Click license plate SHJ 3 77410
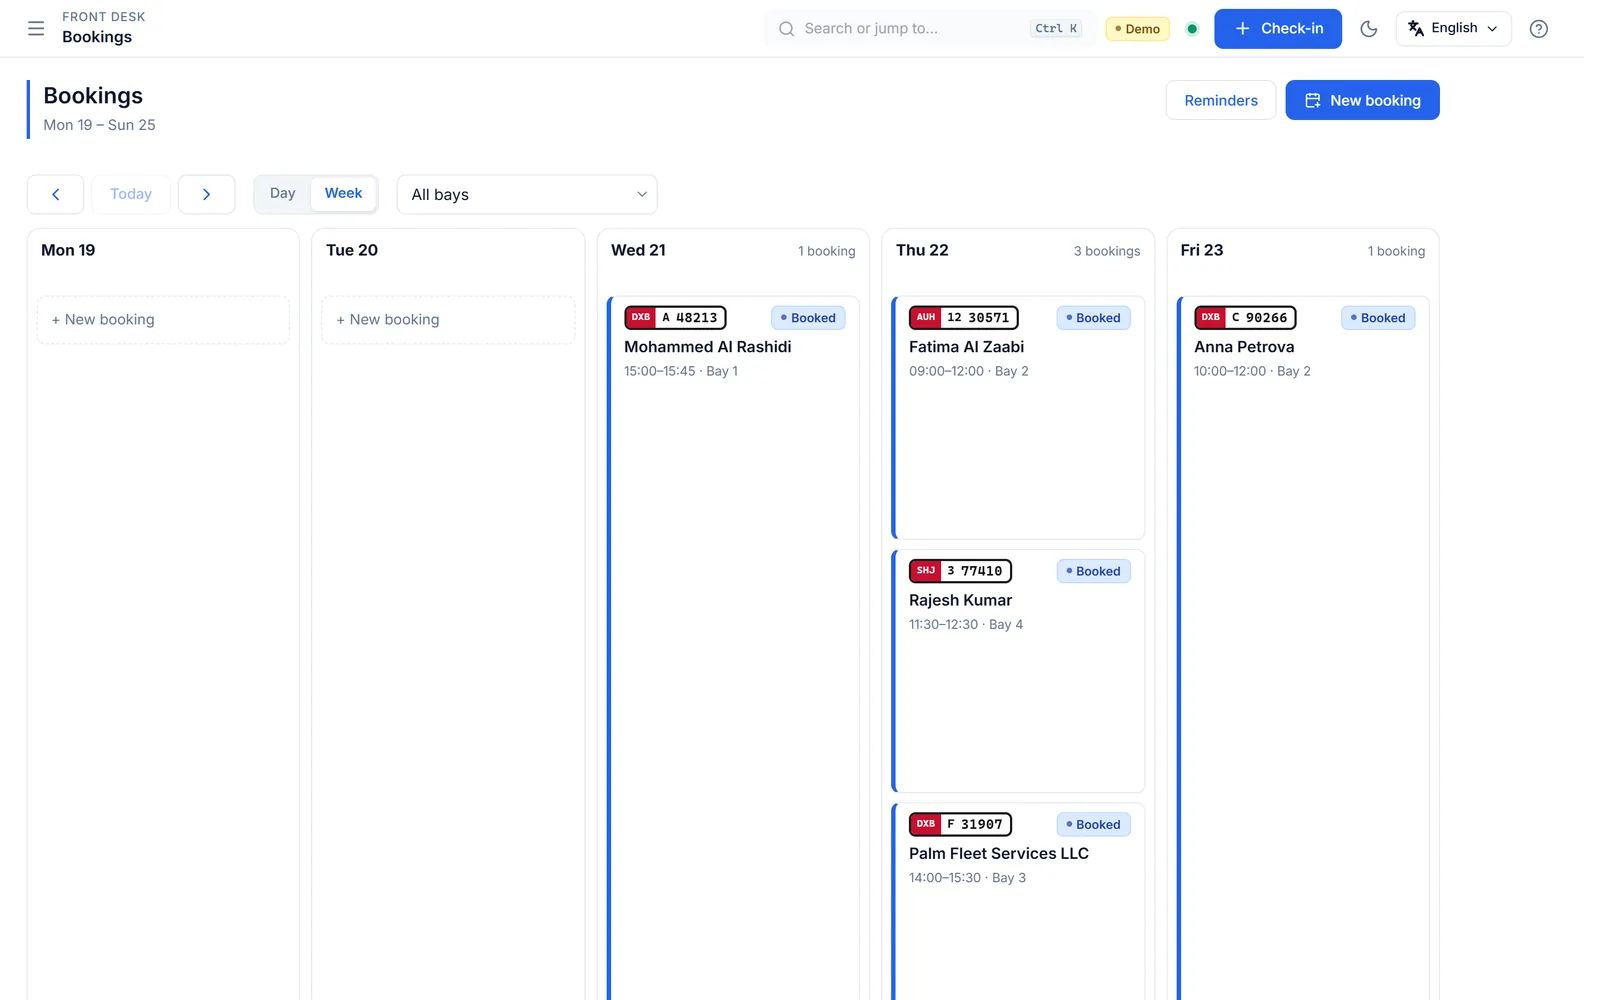The width and height of the screenshot is (1600, 1000). (x=960, y=571)
